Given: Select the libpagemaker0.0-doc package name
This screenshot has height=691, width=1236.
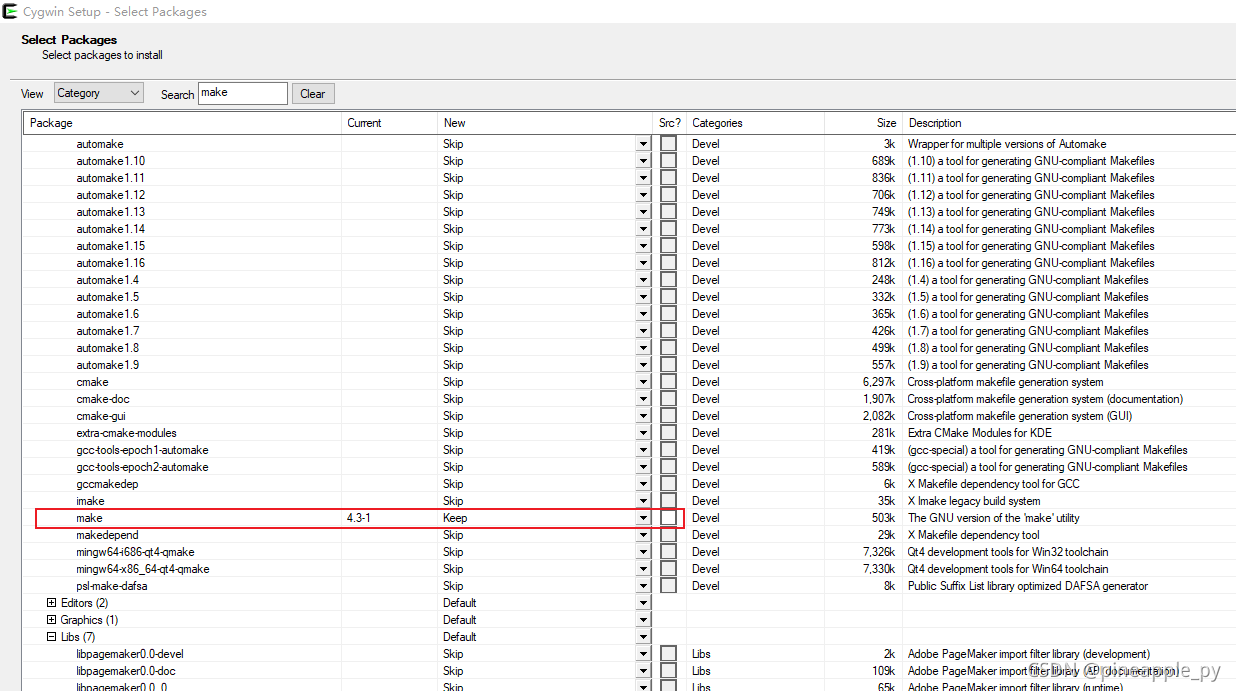Looking at the screenshot, I should tap(125, 671).
